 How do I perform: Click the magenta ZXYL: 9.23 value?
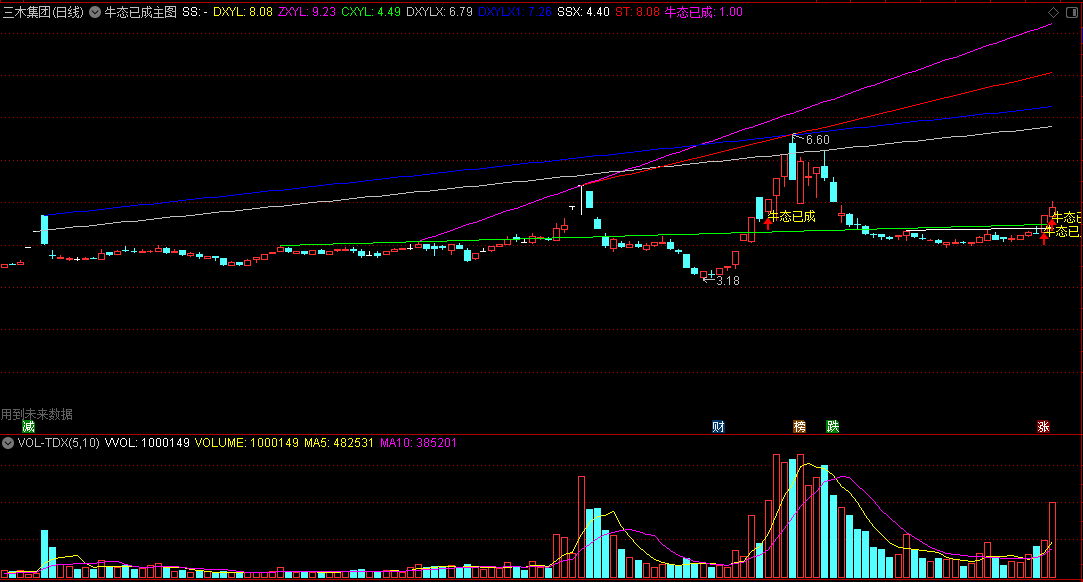tap(307, 12)
